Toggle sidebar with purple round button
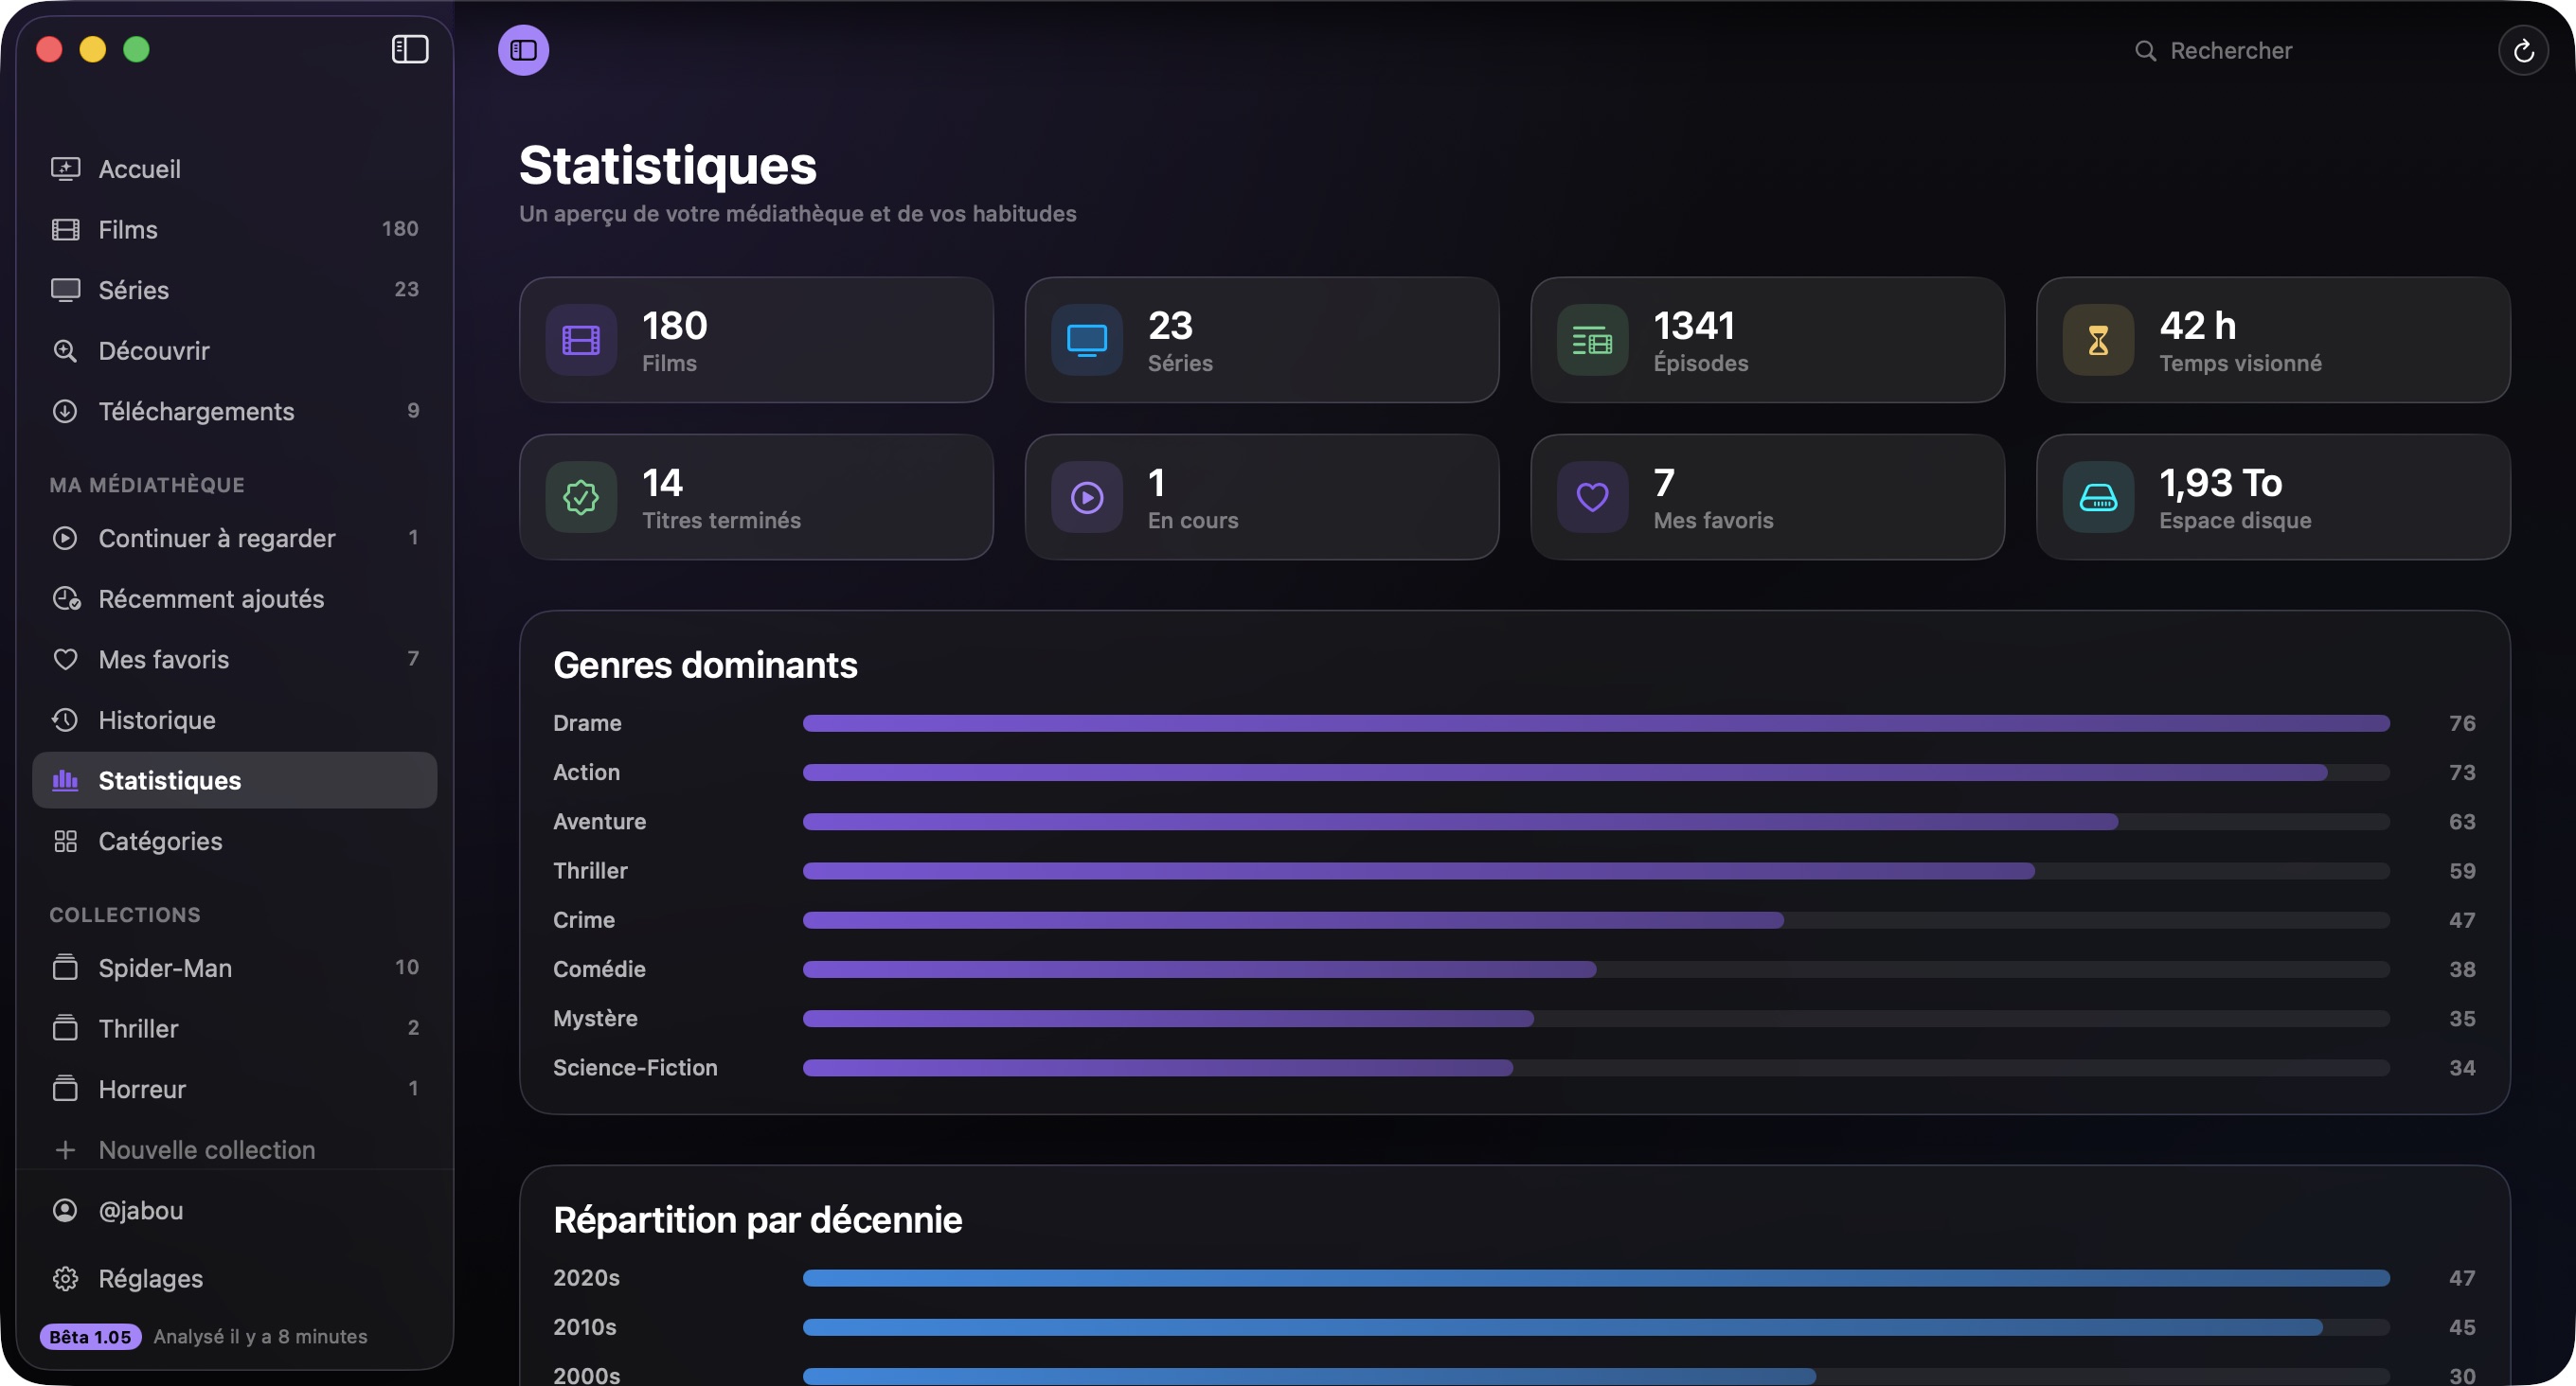2576x1386 pixels. 523,50
